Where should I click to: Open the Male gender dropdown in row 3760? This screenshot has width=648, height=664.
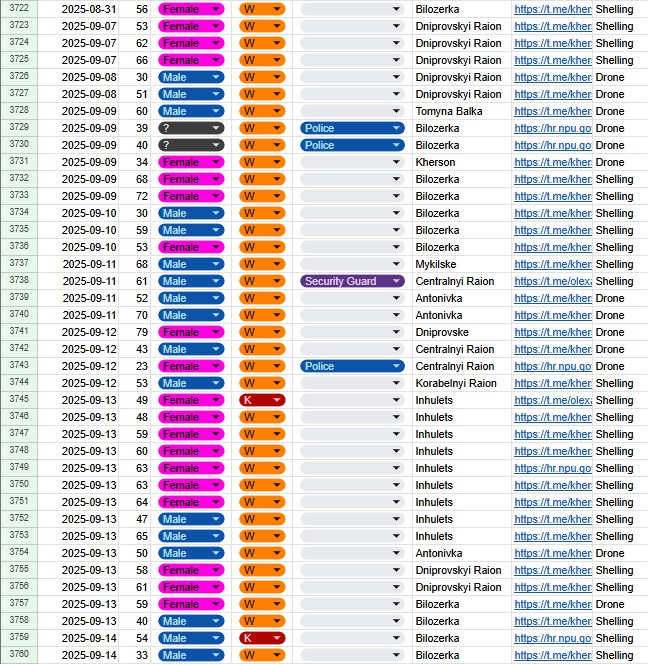click(191, 655)
